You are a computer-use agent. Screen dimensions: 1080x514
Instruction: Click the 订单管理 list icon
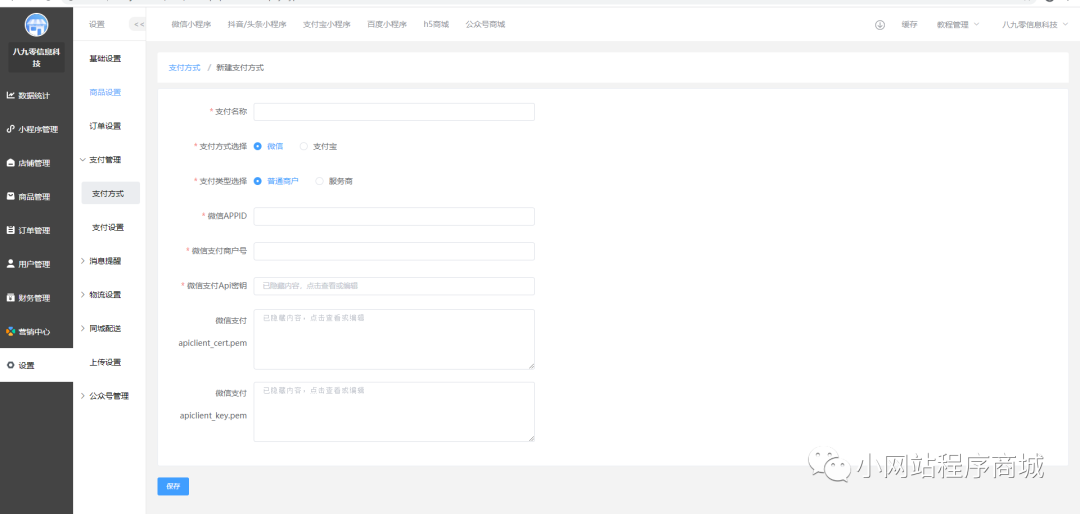click(x=10, y=230)
